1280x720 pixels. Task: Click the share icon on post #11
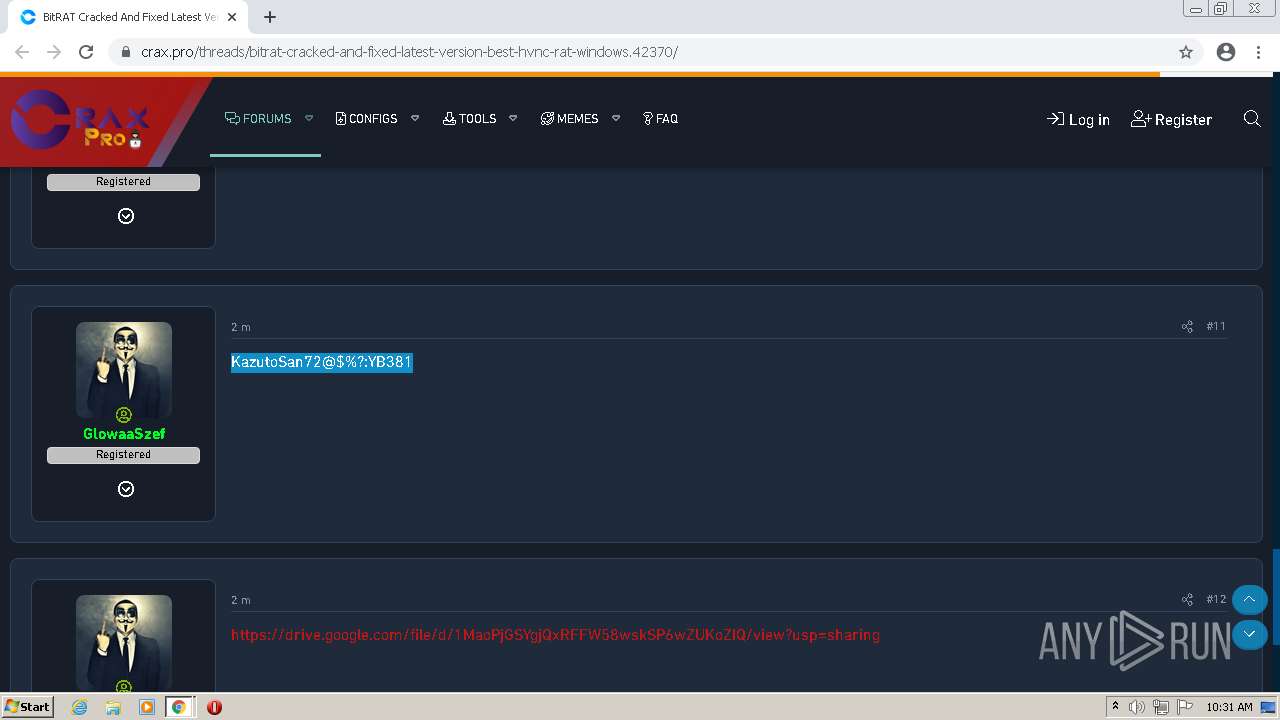(1187, 326)
